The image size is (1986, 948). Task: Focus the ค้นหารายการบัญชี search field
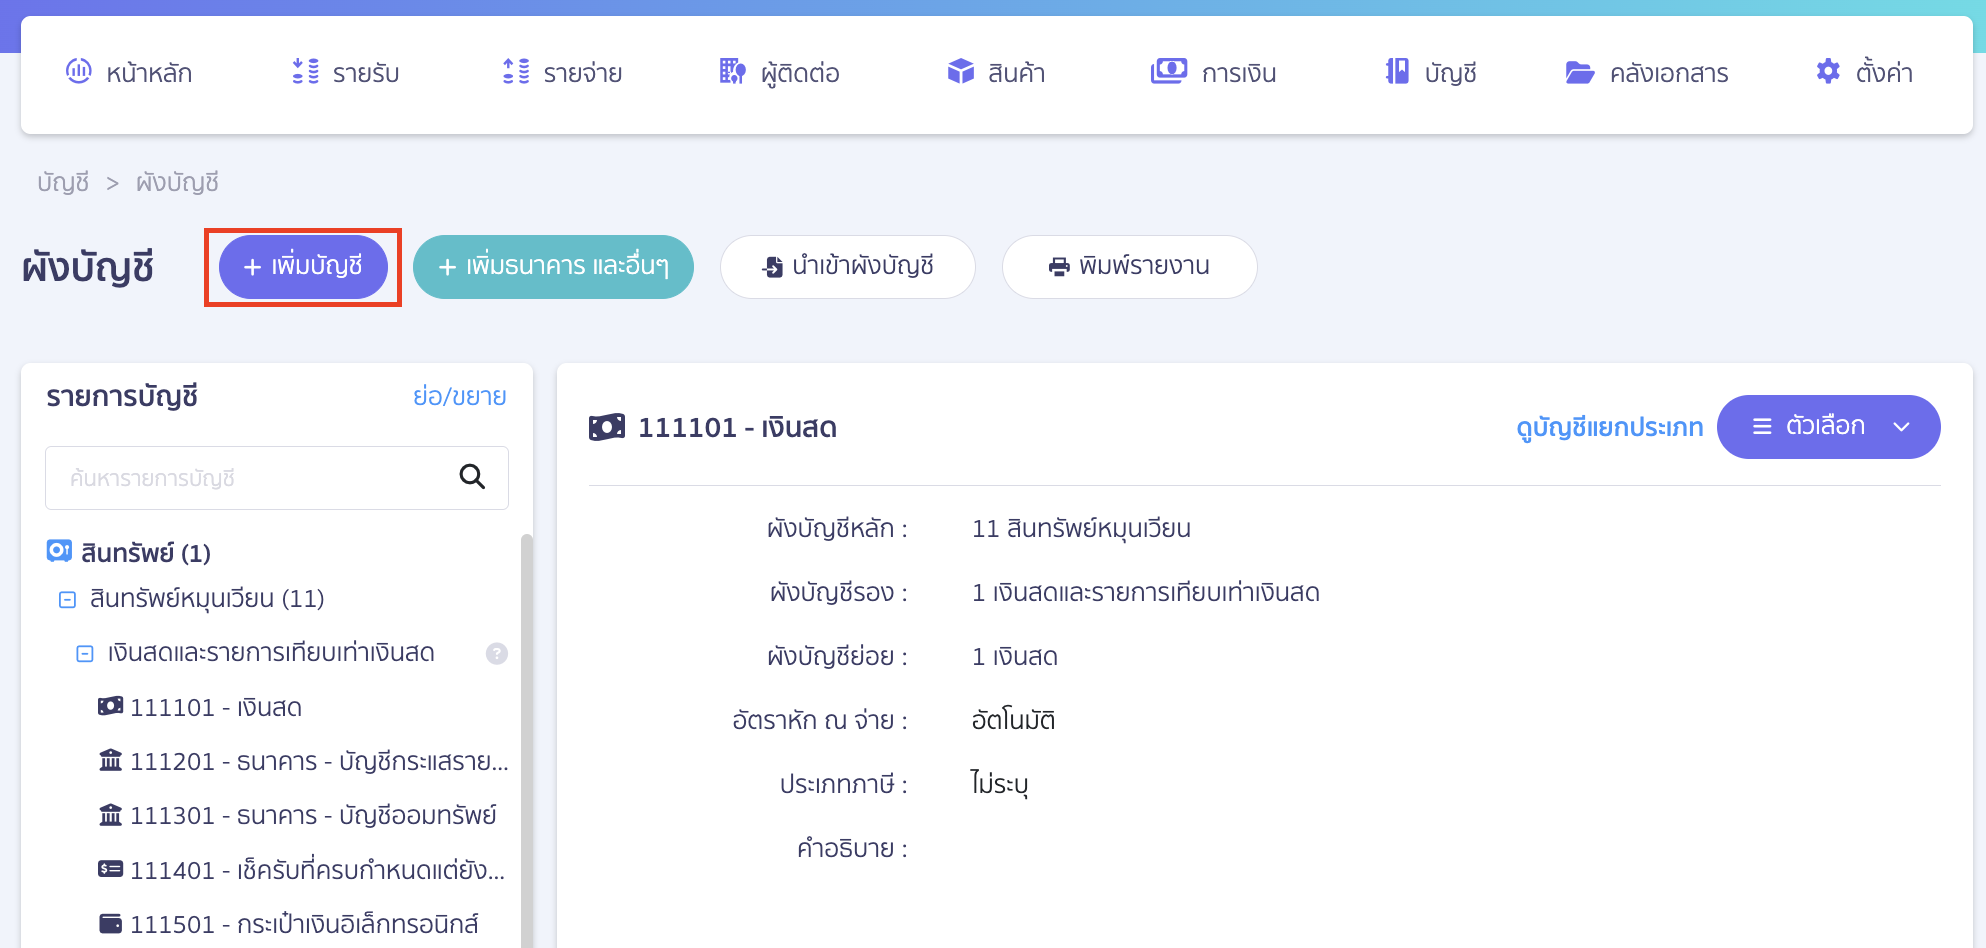click(277, 478)
